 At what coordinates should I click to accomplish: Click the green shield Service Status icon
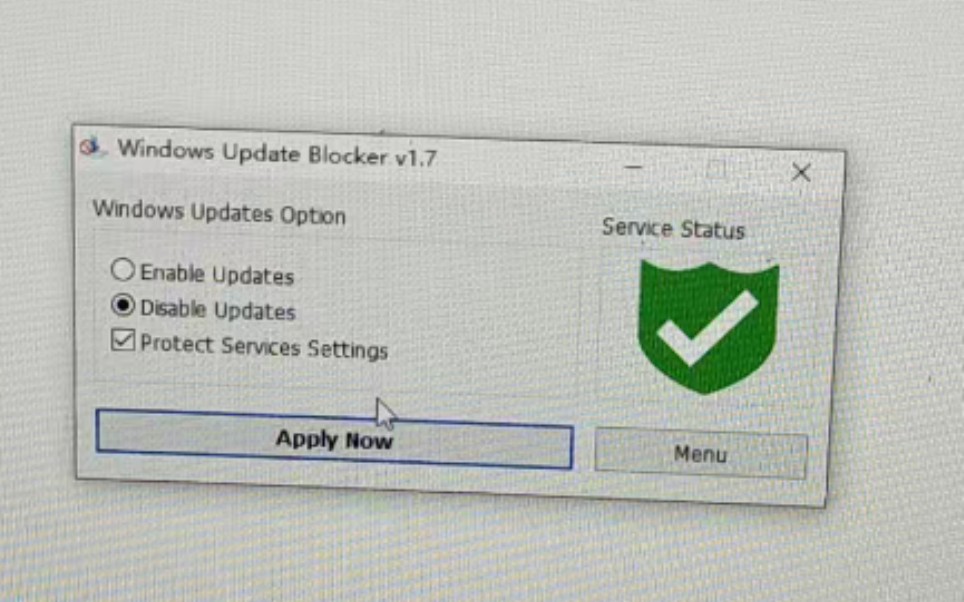(708, 327)
